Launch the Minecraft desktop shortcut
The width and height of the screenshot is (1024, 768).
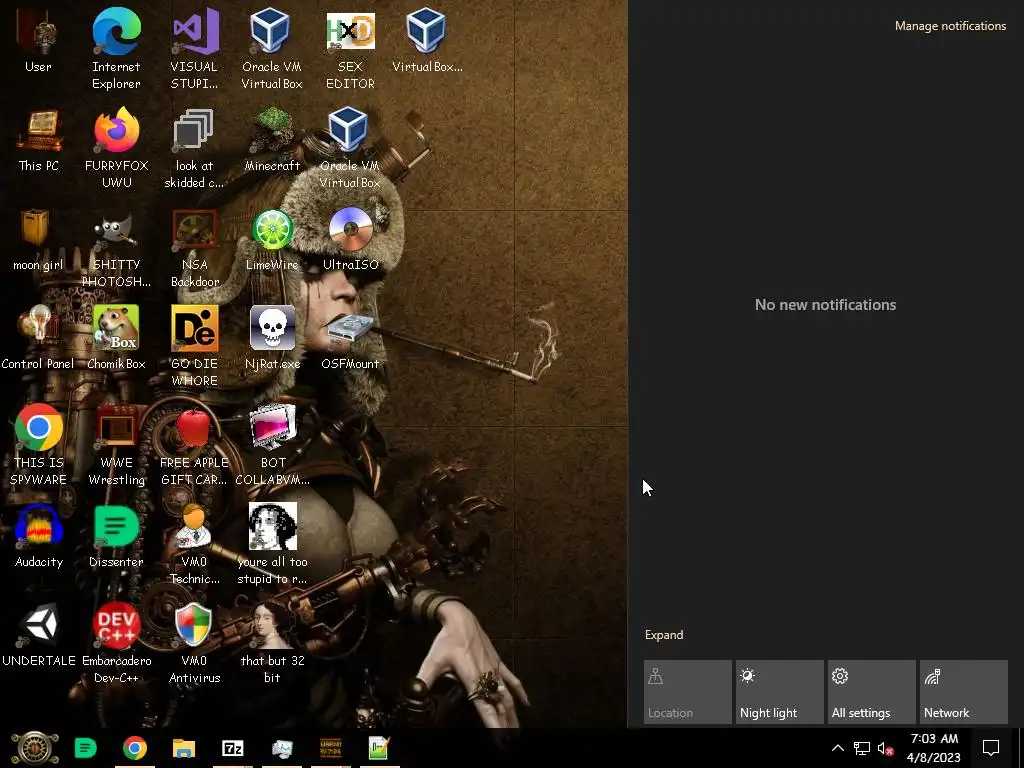[x=272, y=140]
